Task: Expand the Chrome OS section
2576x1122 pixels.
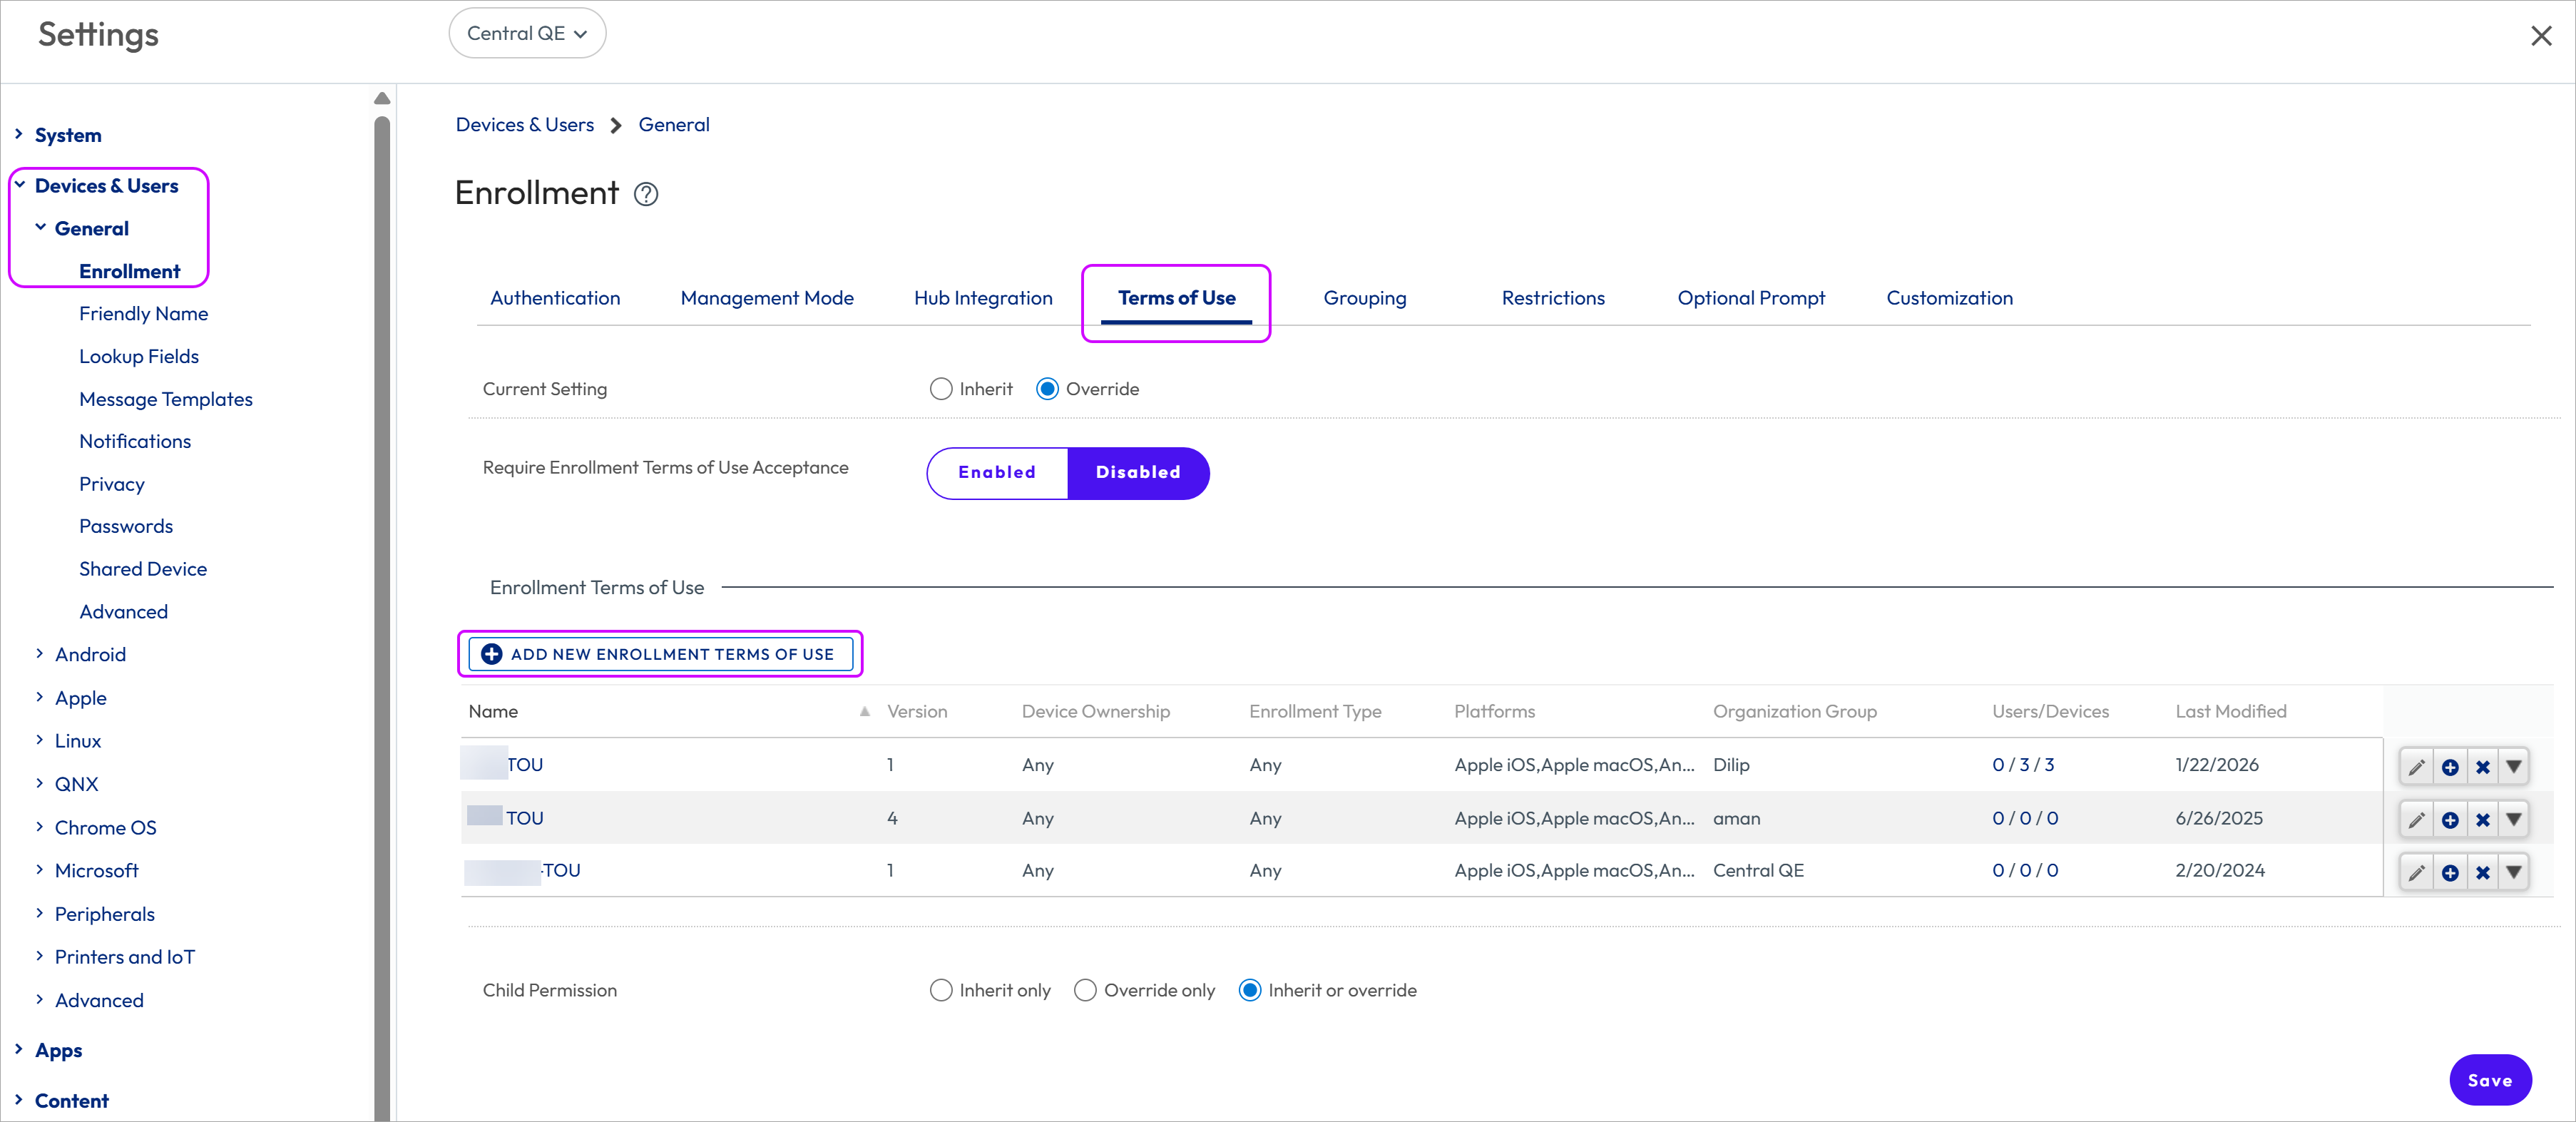Action: click(39, 827)
